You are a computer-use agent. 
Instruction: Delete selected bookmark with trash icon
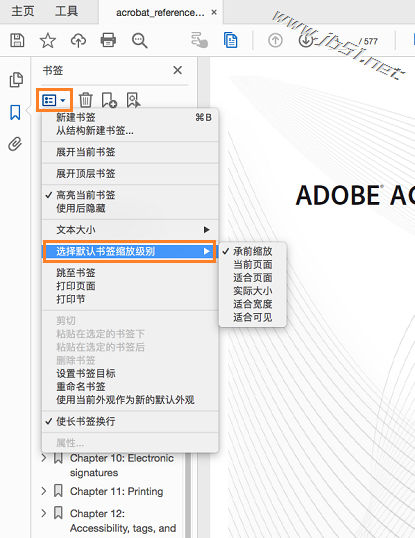click(x=85, y=100)
